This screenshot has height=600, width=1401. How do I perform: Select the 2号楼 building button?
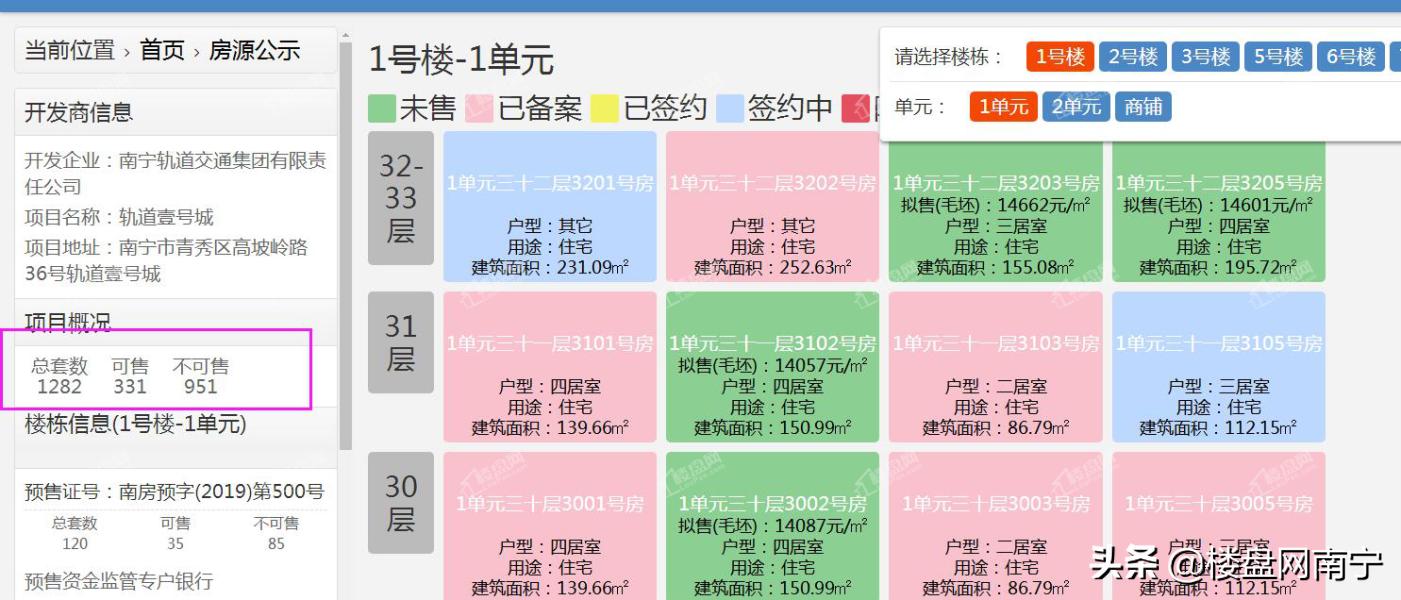tap(1132, 57)
